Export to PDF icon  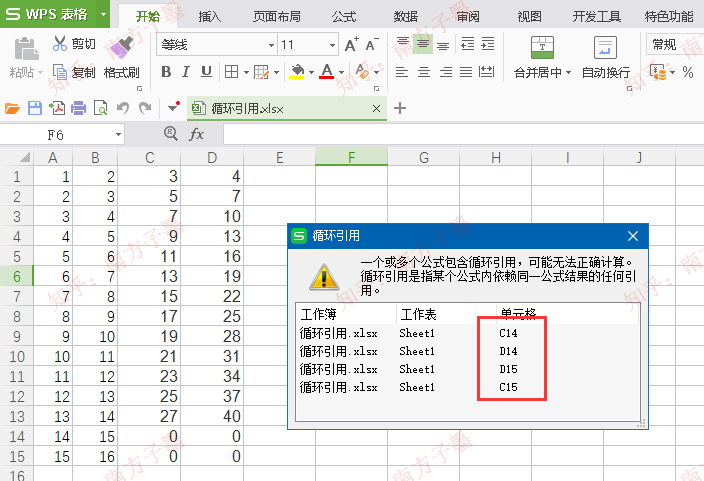tap(57, 108)
